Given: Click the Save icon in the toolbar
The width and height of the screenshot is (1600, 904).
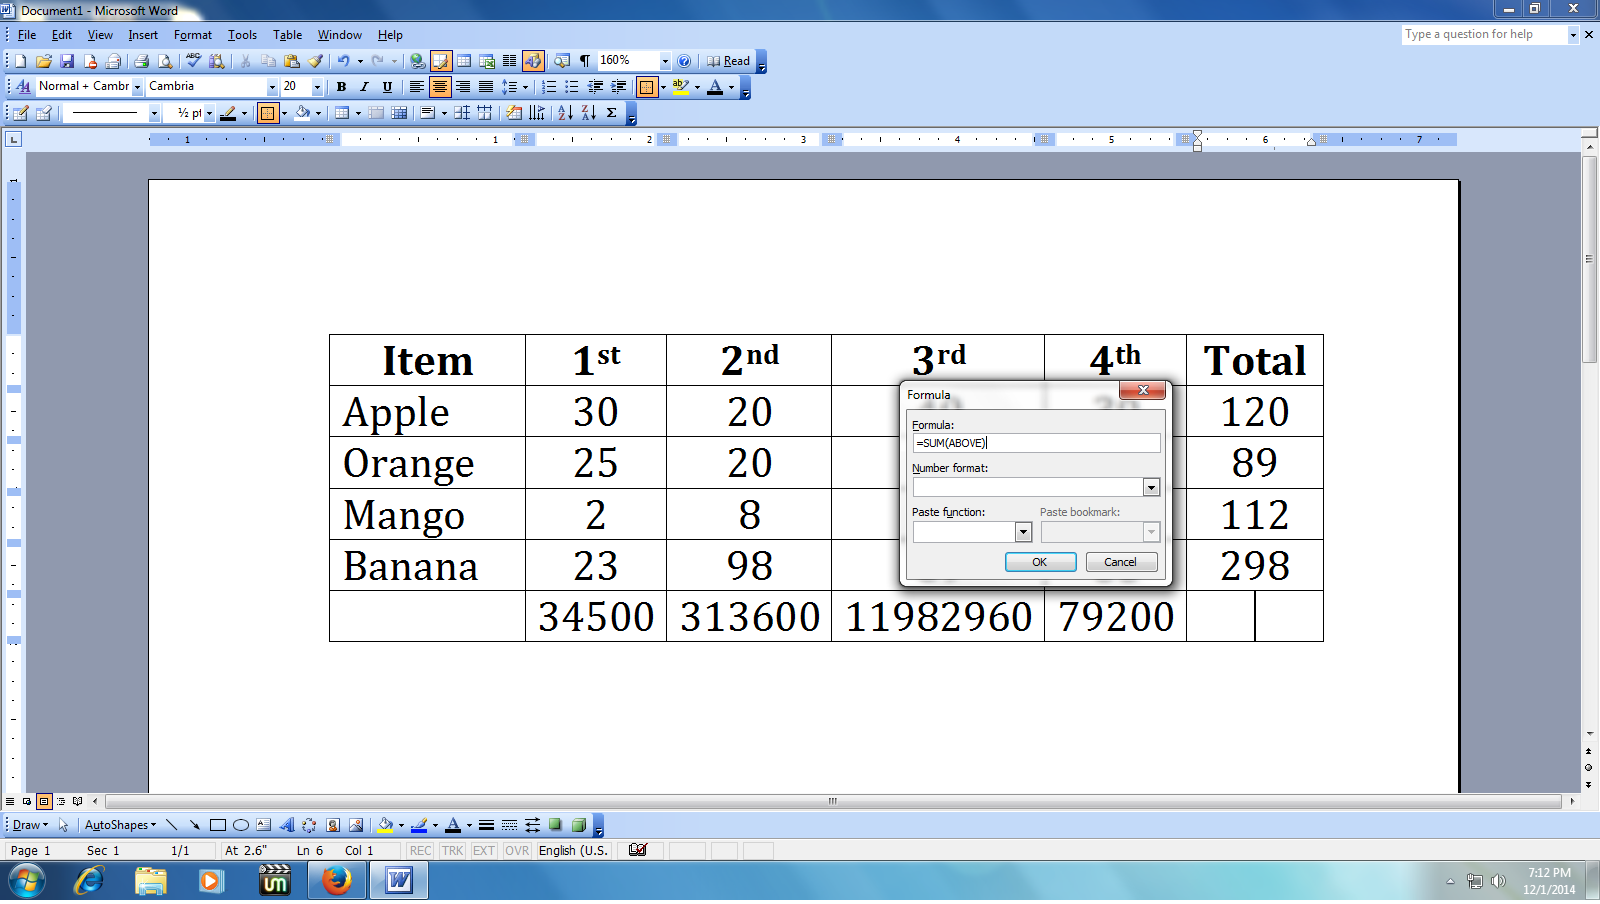Looking at the screenshot, I should [67, 61].
